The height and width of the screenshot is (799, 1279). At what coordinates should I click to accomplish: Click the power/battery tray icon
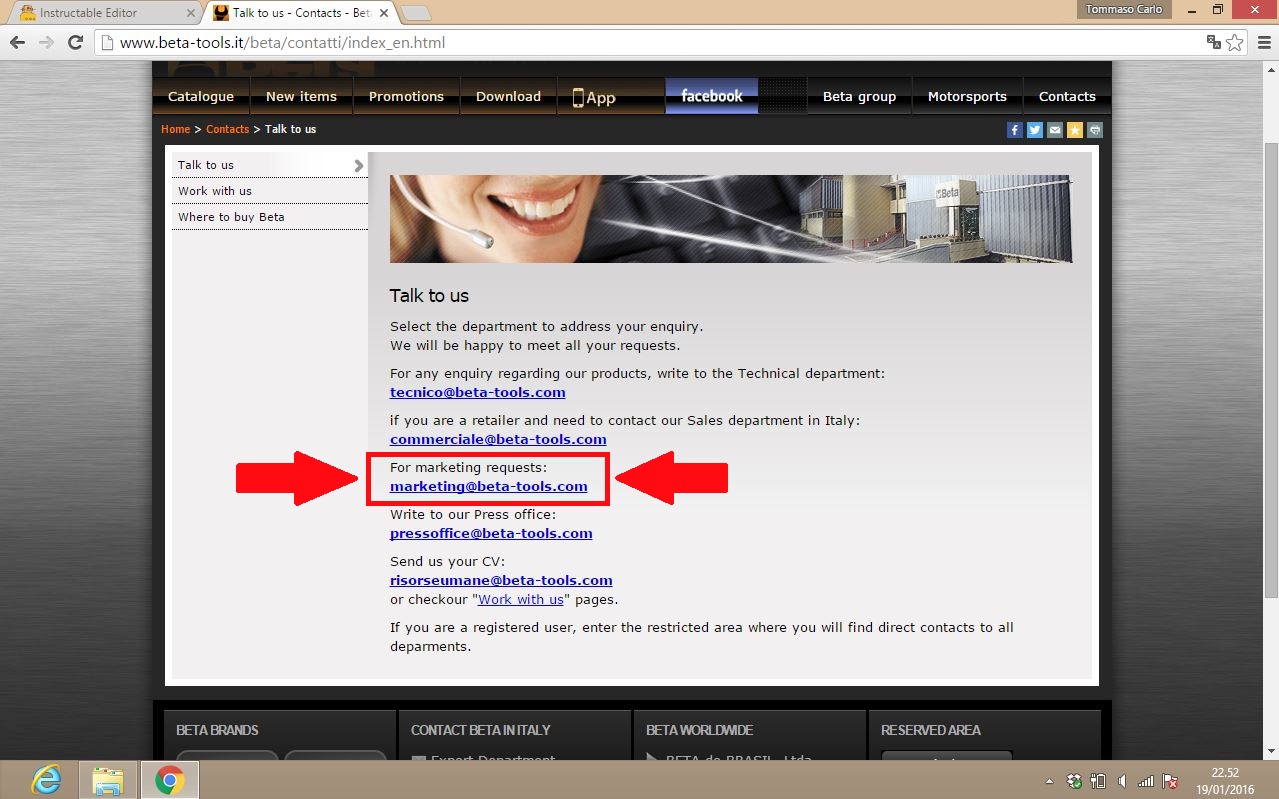1098,781
